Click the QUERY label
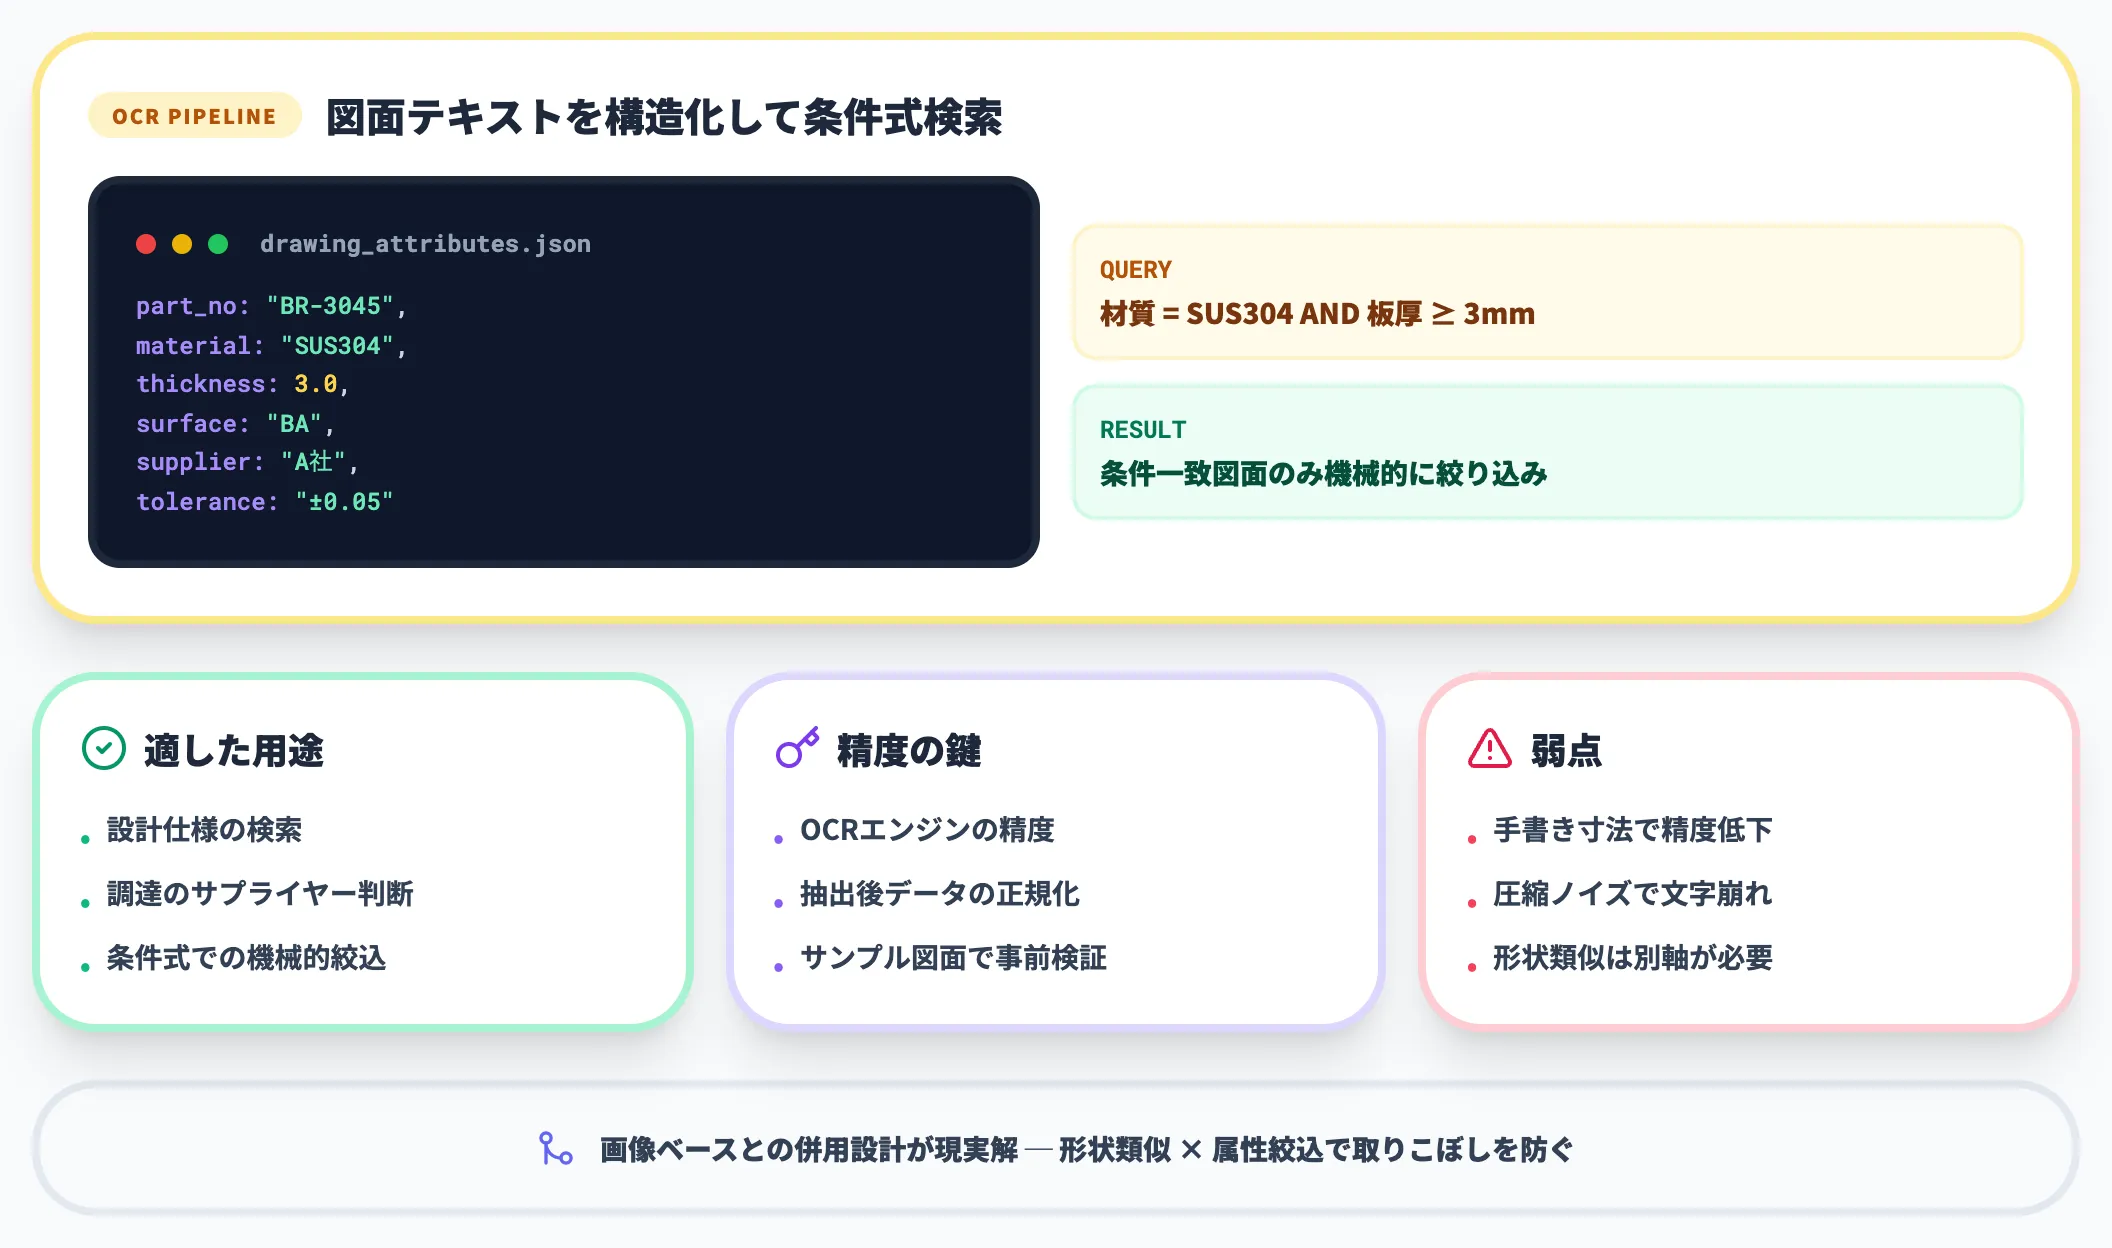 coord(1136,270)
